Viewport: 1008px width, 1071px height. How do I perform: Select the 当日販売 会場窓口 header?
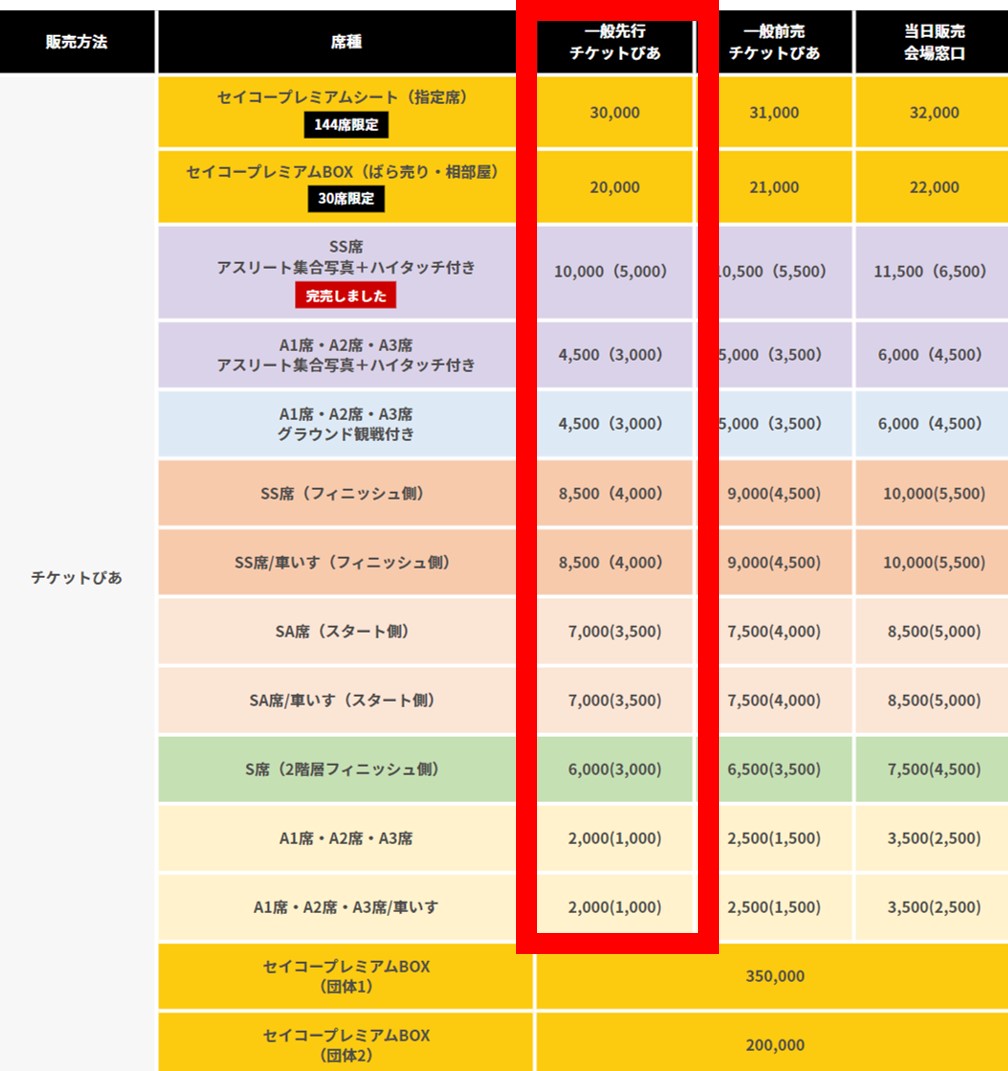coord(934,42)
